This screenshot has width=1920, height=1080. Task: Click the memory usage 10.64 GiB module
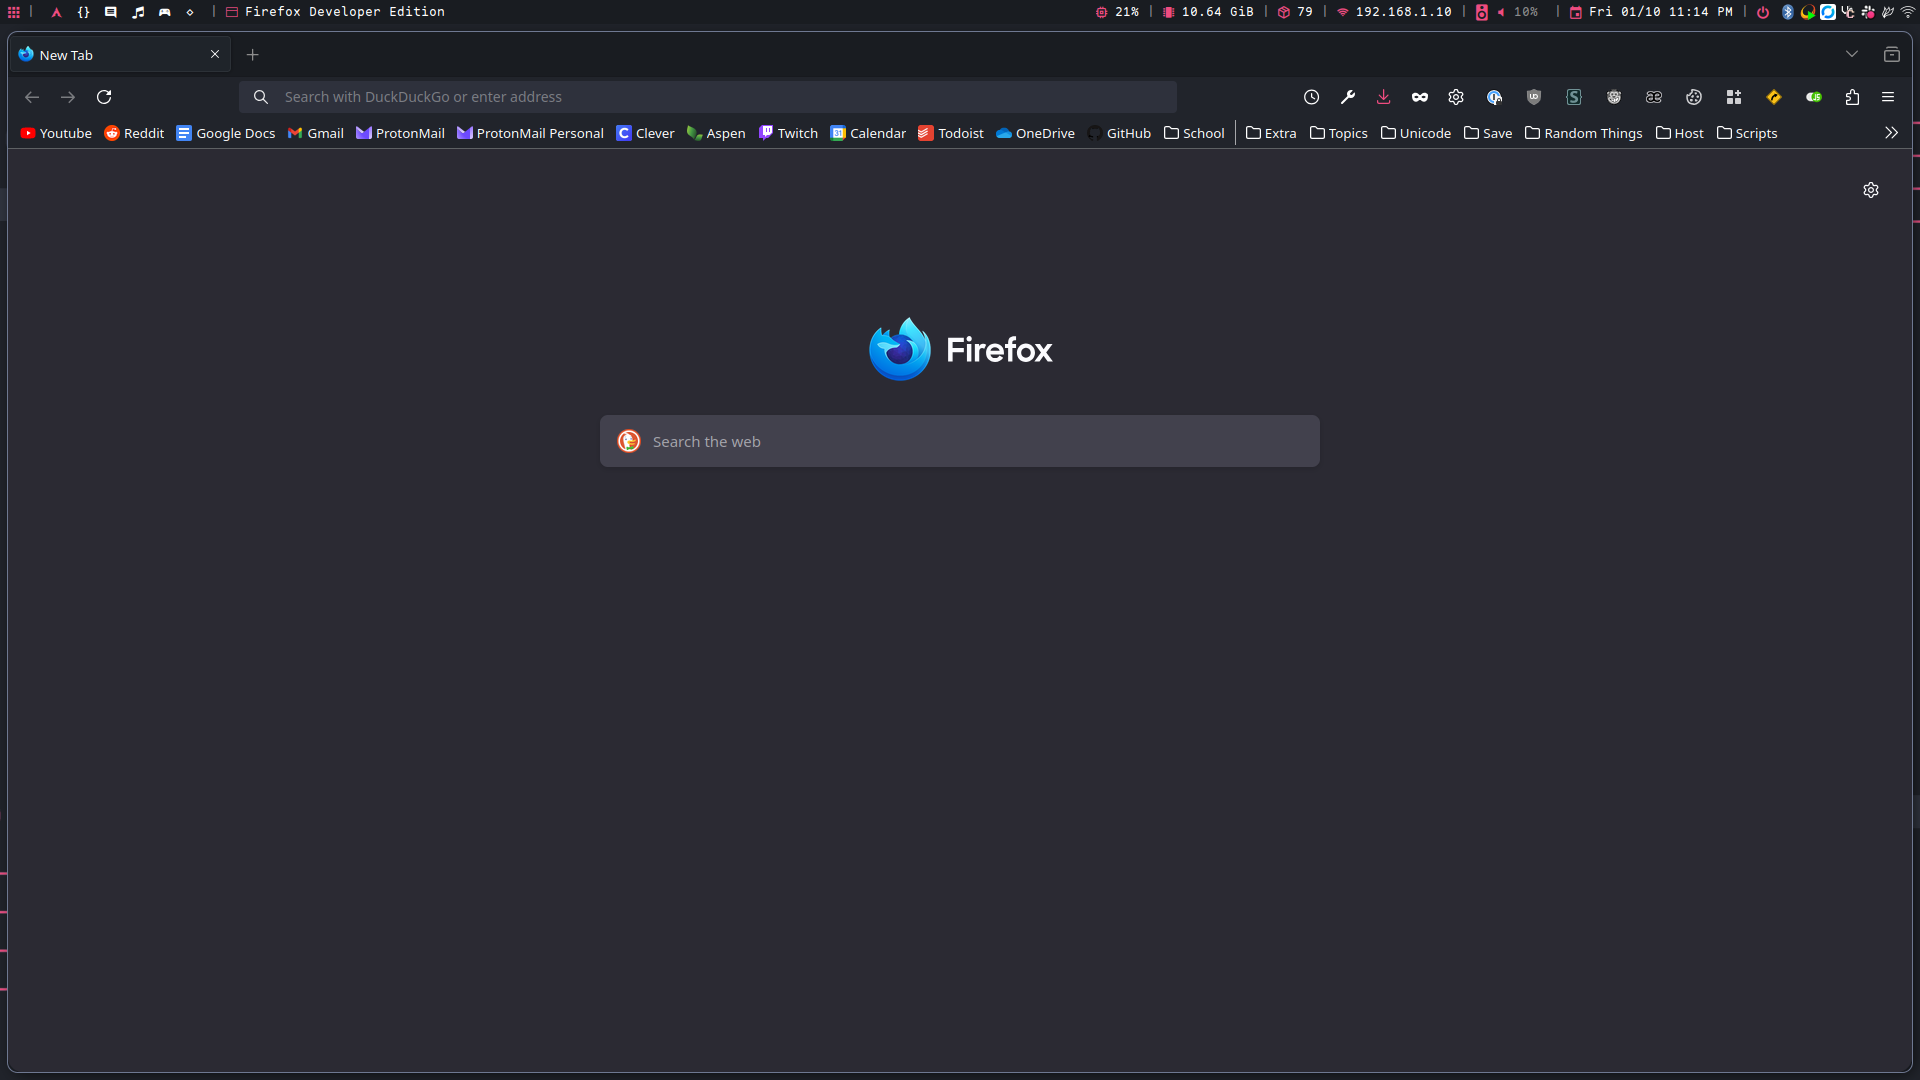1208,12
